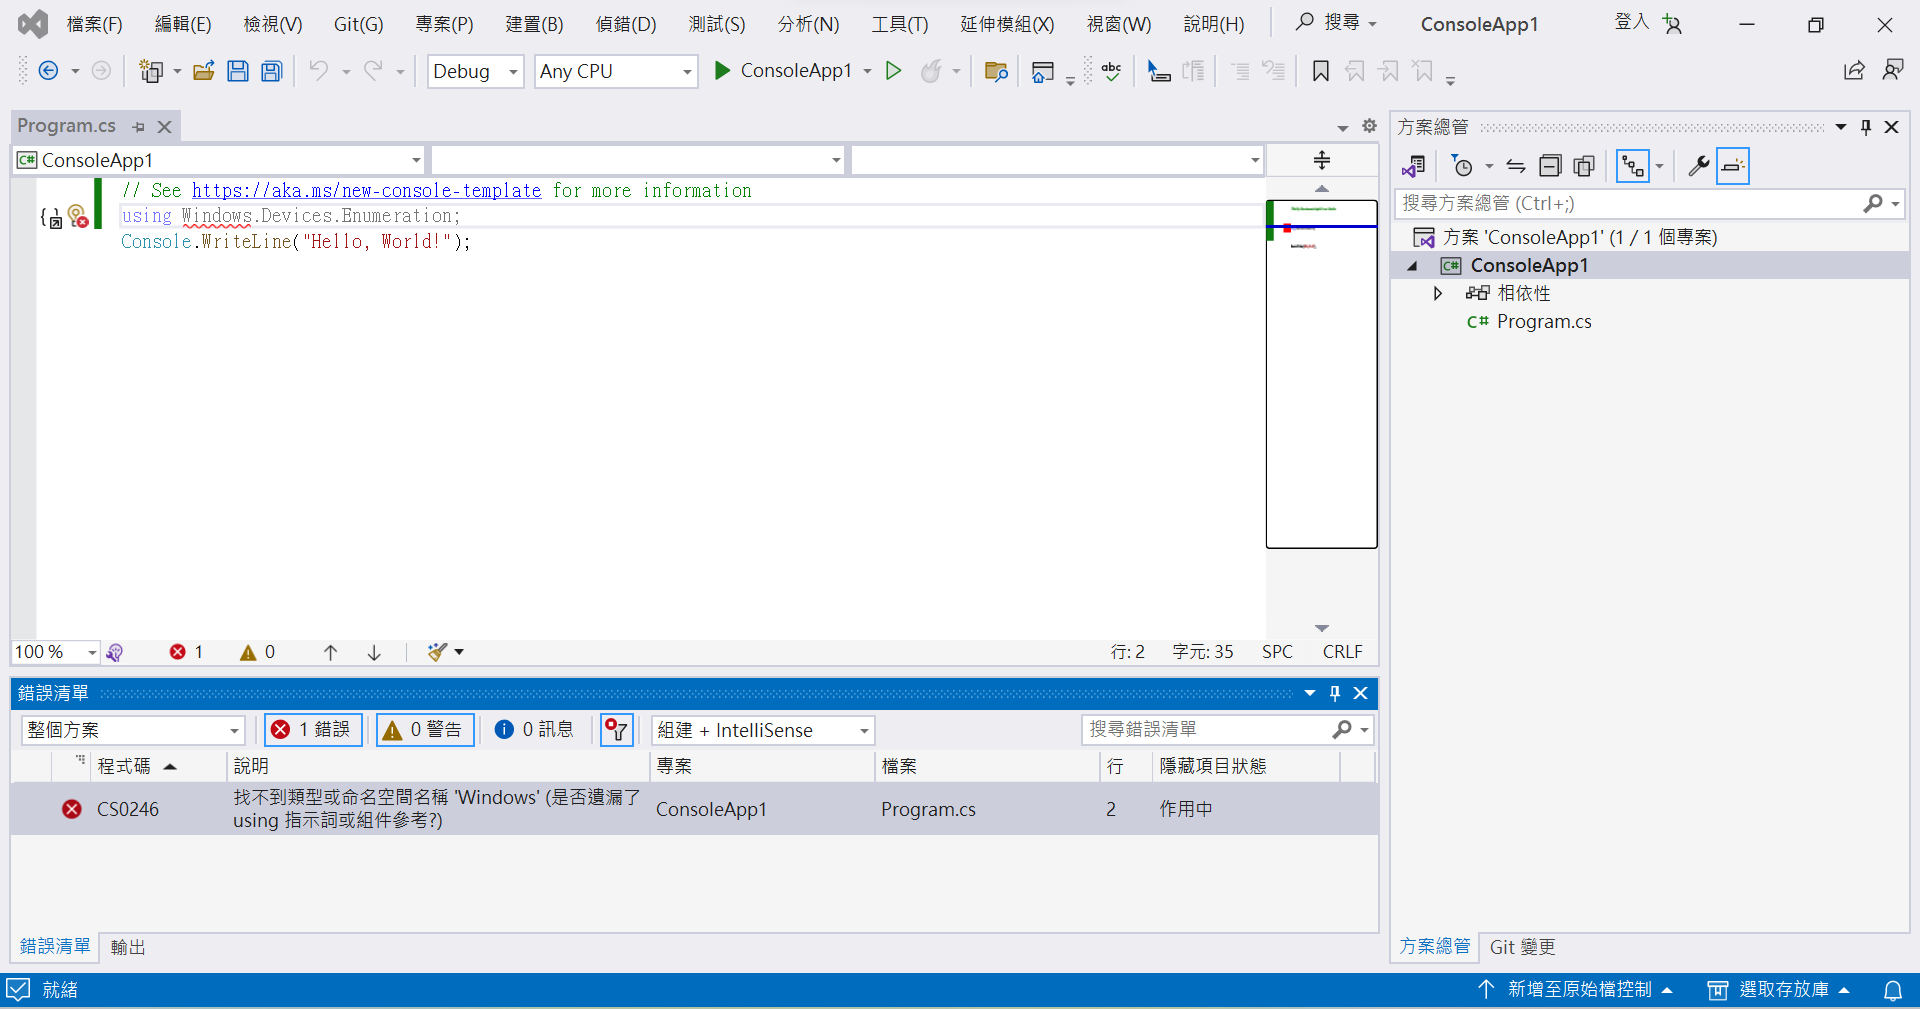This screenshot has height=1009, width=1920.
Task: Open the 整個方案 scope dropdown
Action: pos(133,730)
